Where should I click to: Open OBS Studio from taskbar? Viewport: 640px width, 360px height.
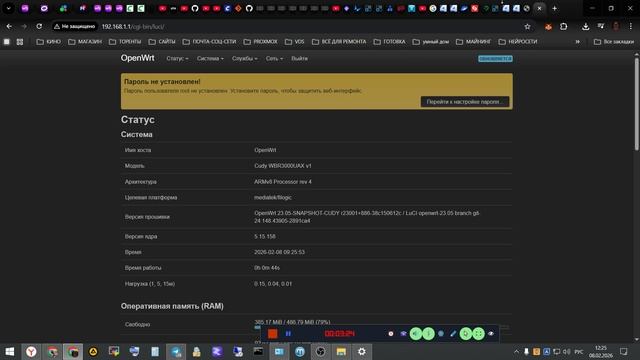click(x=320, y=351)
